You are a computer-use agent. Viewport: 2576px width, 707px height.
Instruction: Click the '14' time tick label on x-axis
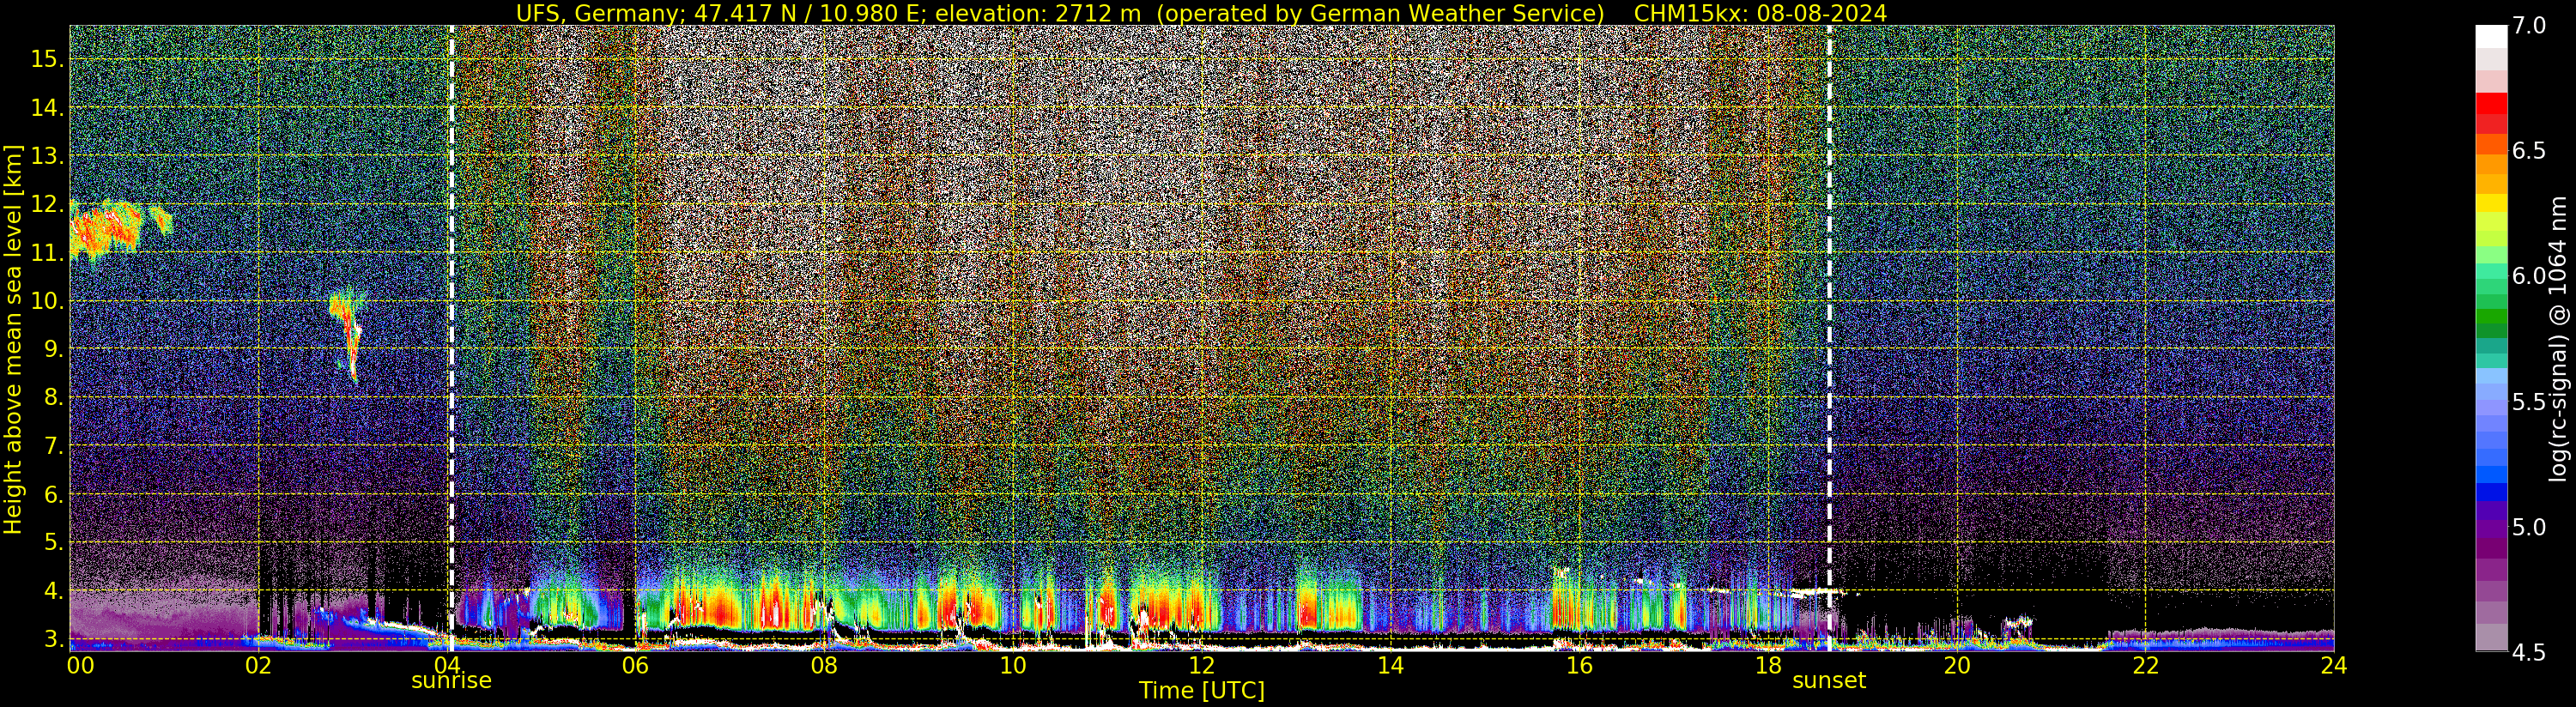click(1390, 666)
